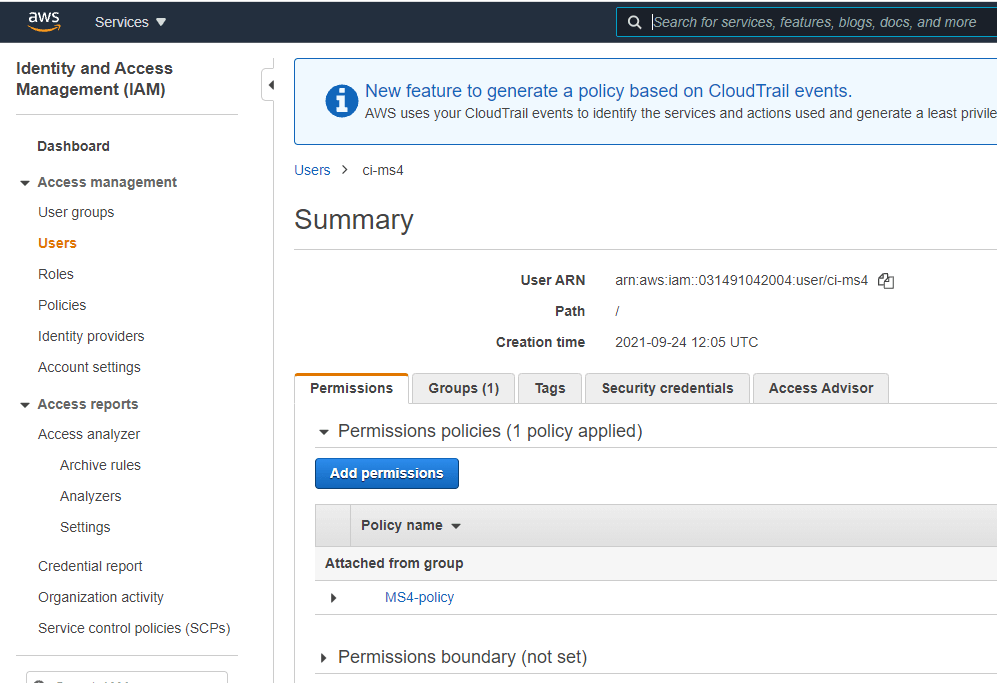
Task: Select Users in the sidebar
Action: (57, 243)
